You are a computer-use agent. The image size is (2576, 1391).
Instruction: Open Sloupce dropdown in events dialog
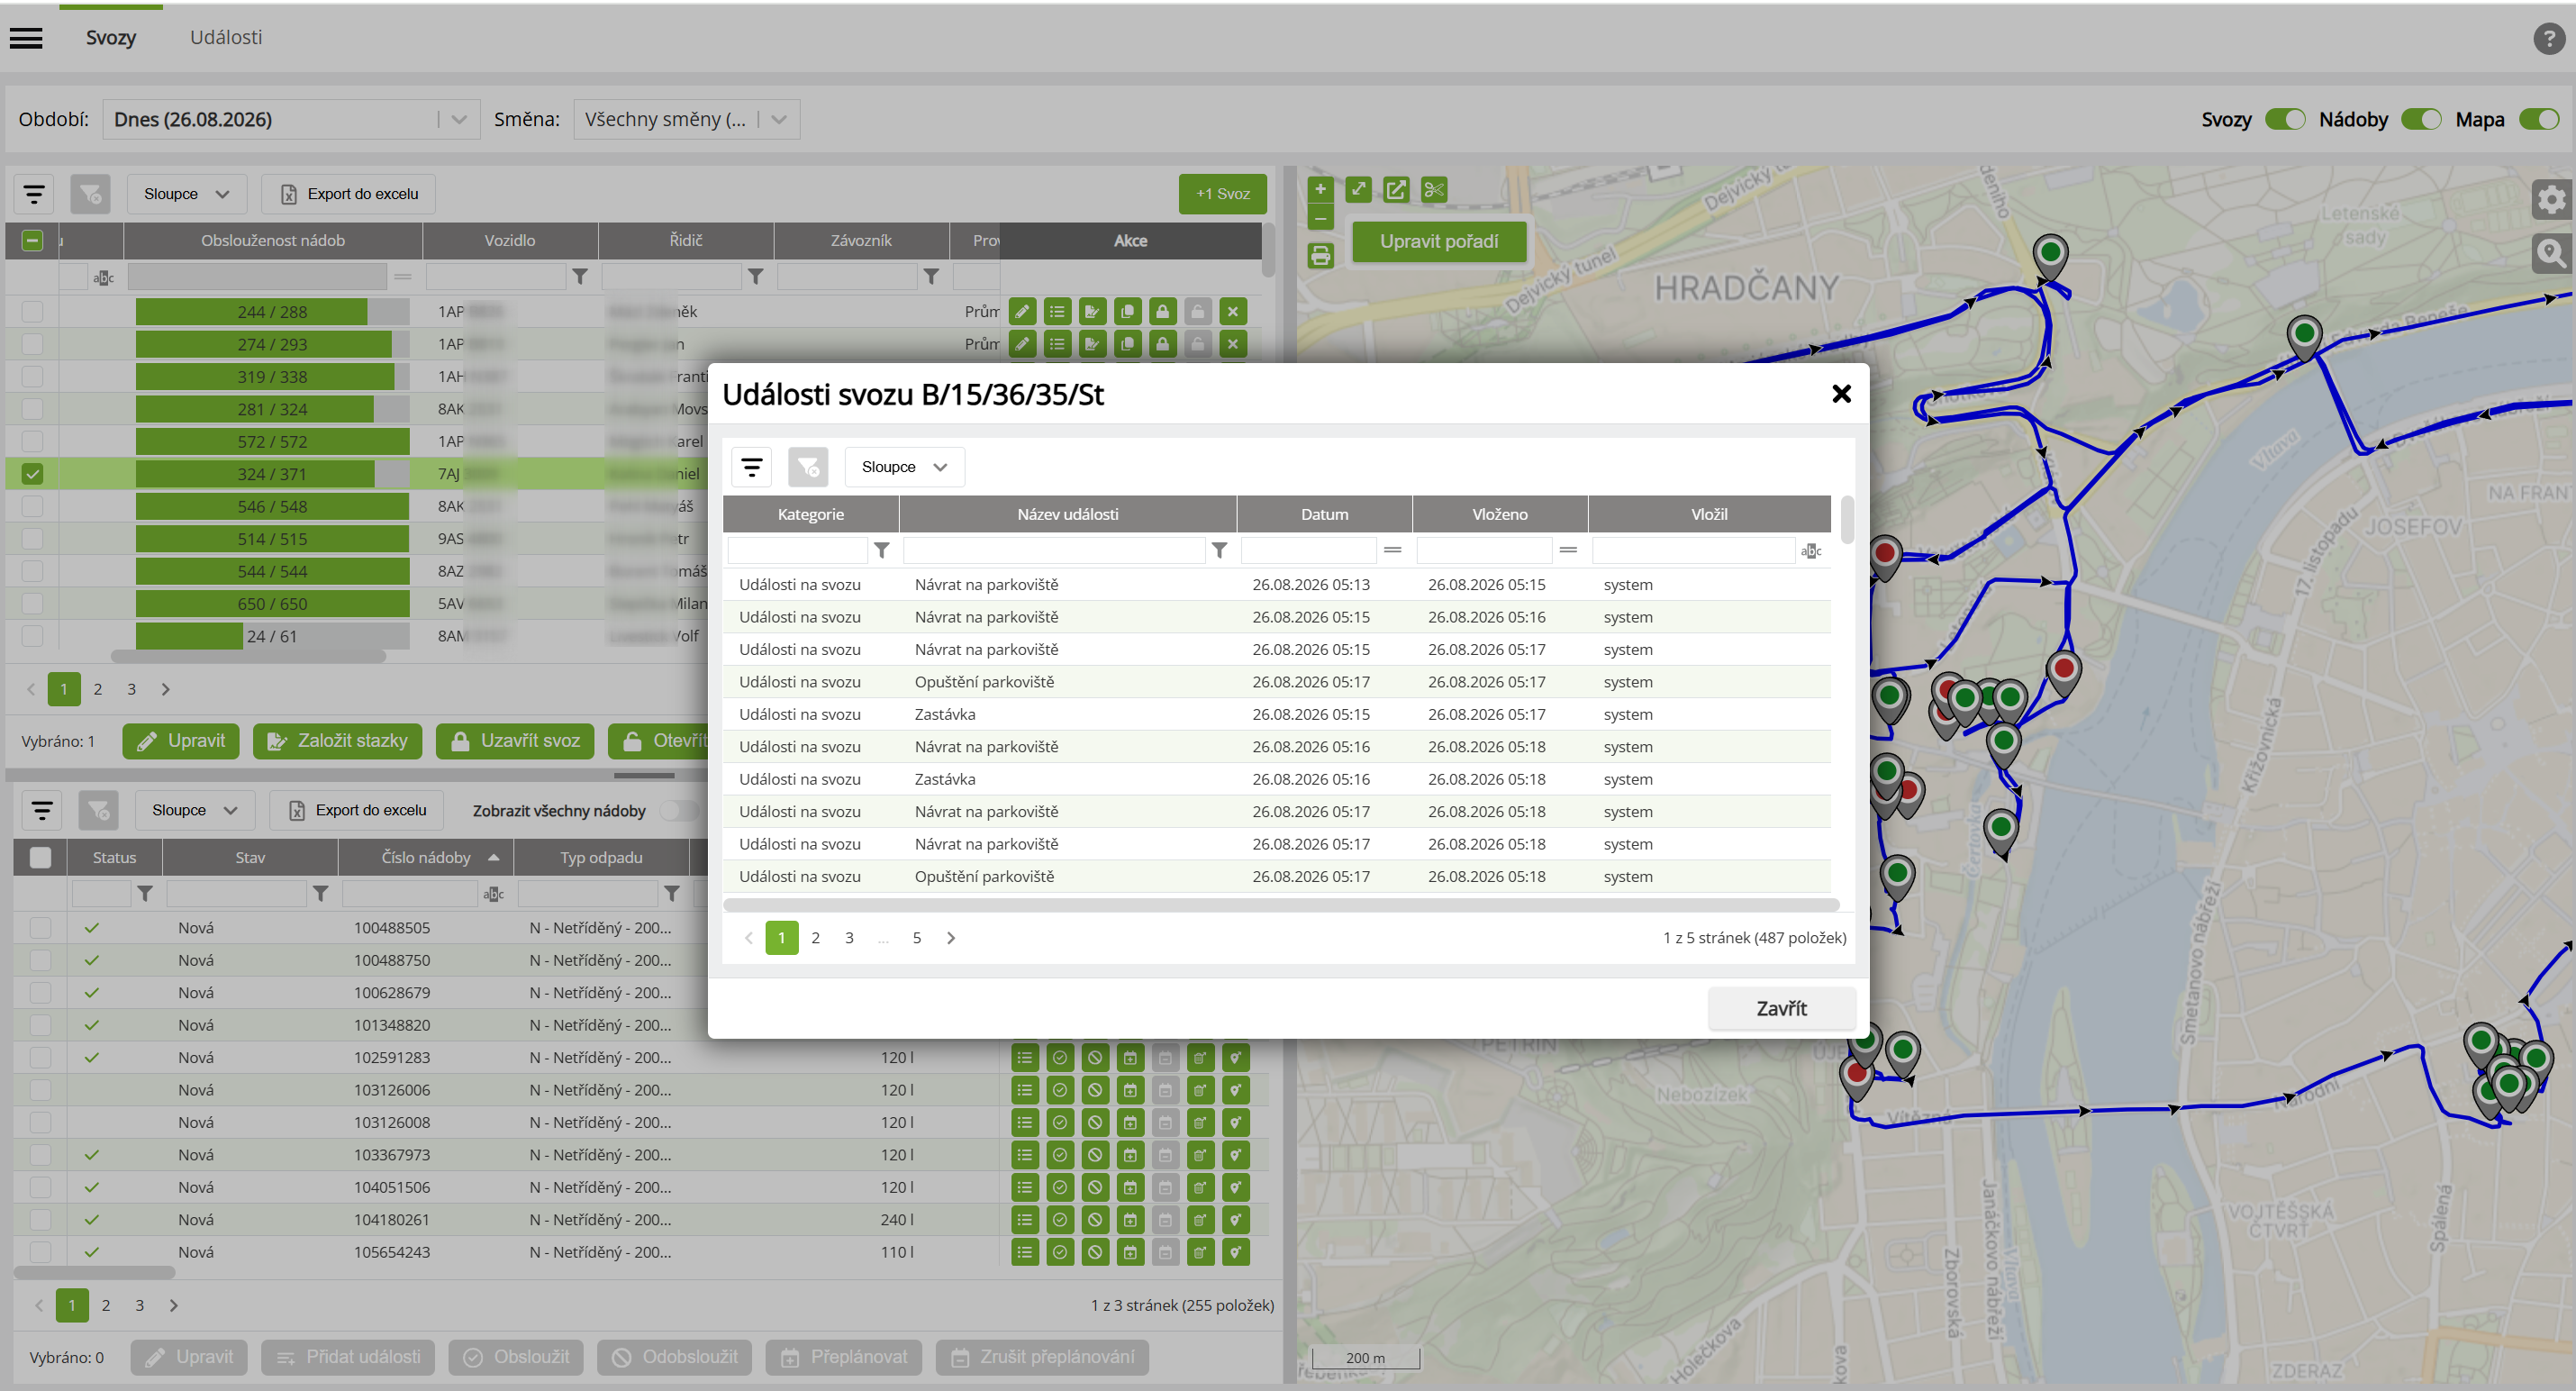[904, 467]
